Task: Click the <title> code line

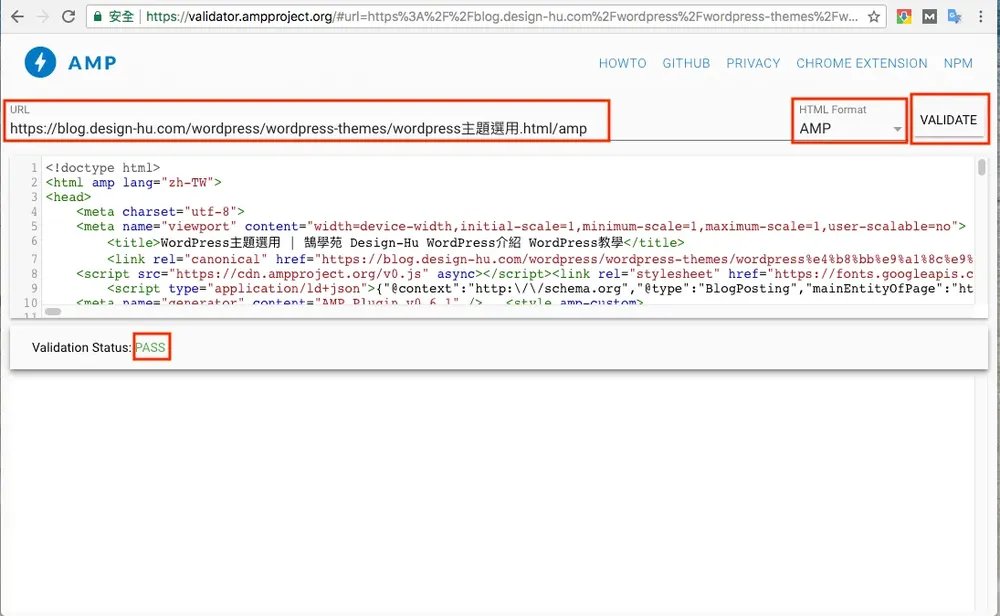Action: tap(395, 243)
